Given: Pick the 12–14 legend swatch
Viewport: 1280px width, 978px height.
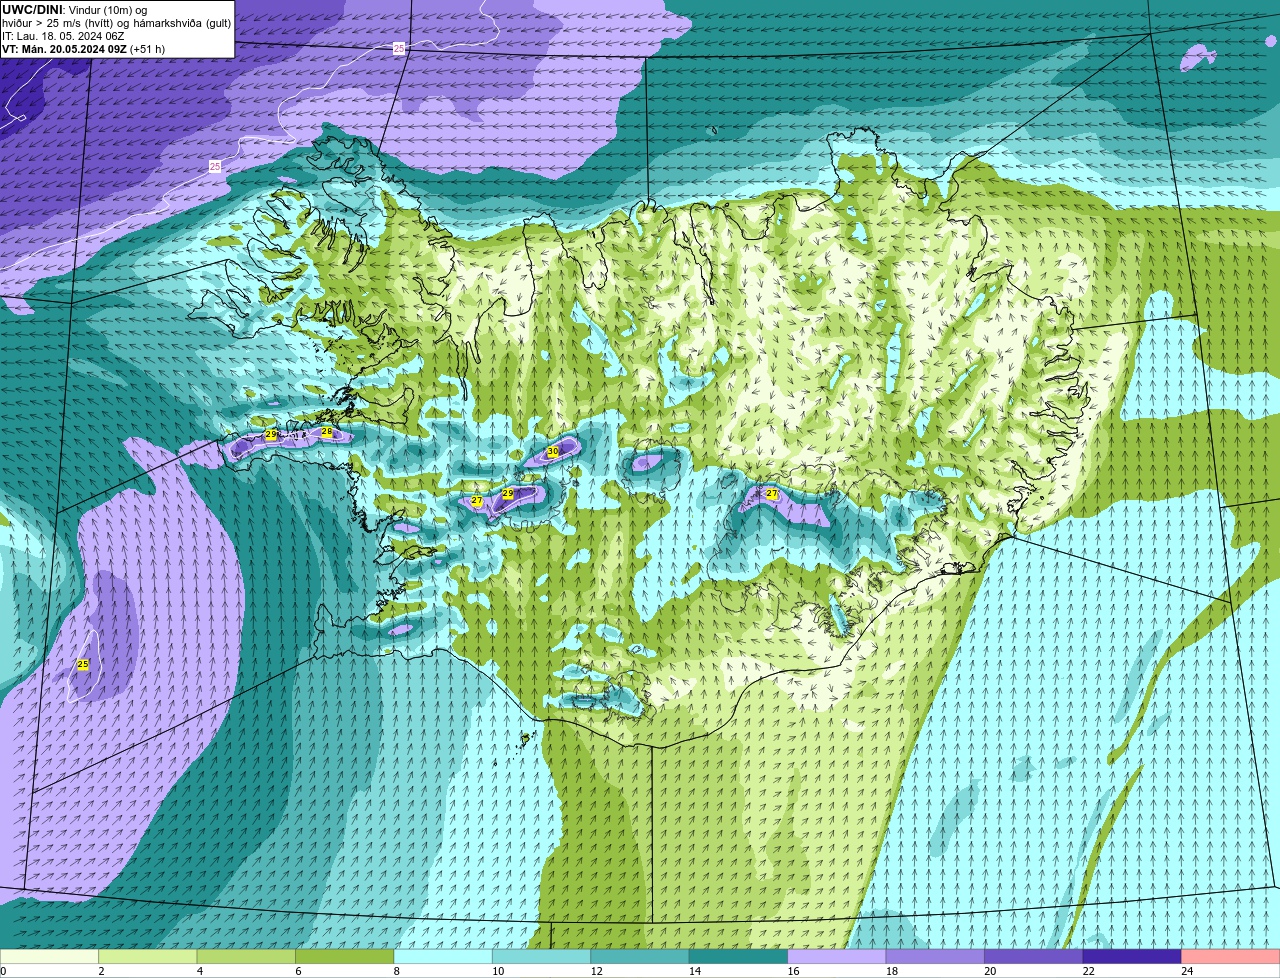Looking at the screenshot, I should click(x=640, y=957).
